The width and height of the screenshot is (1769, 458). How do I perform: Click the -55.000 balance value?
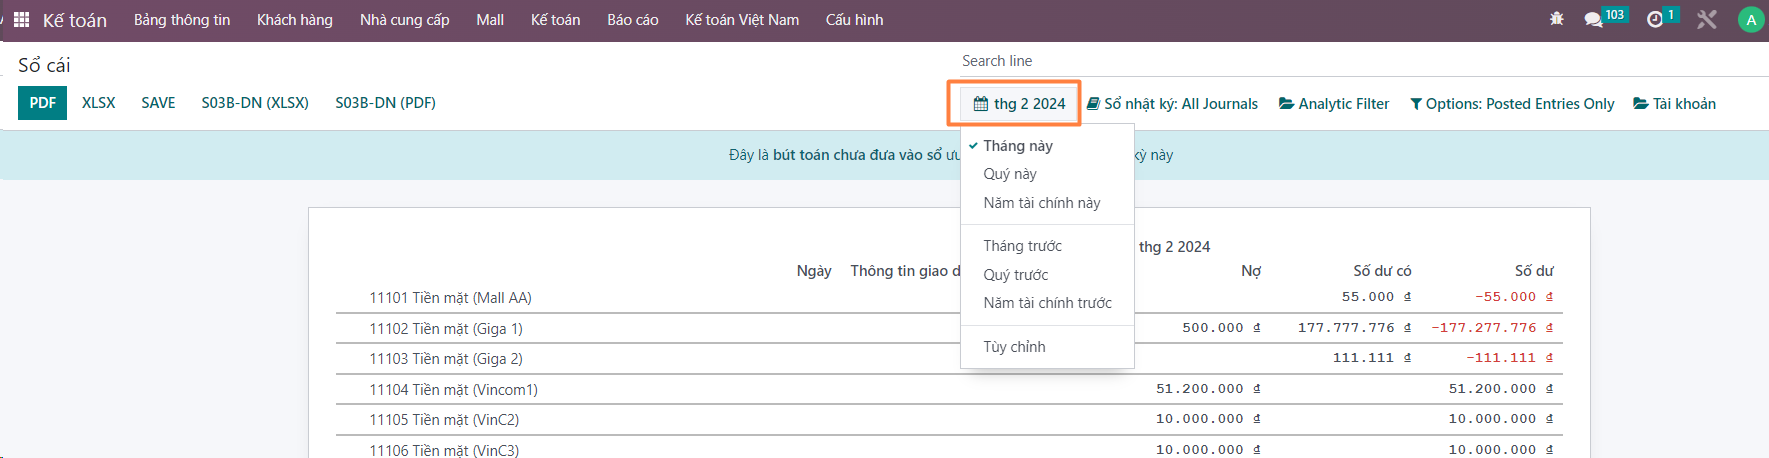(1514, 297)
